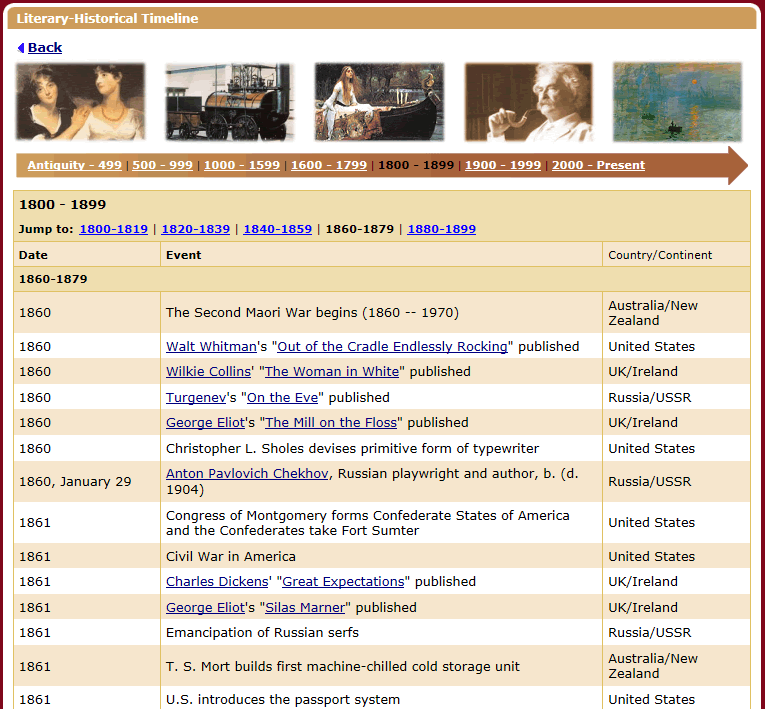Switch to the 1900 - 1999 period
This screenshot has width=765, height=709.
(503, 165)
